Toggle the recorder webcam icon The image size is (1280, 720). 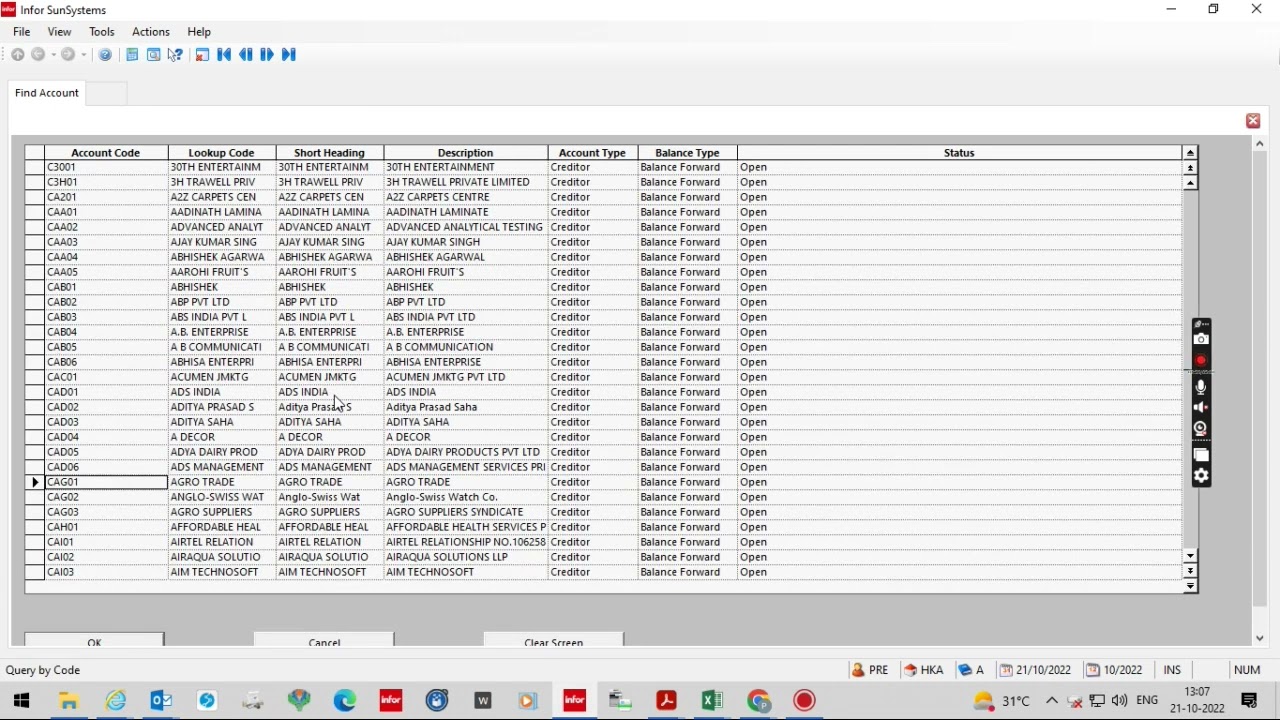1202,429
